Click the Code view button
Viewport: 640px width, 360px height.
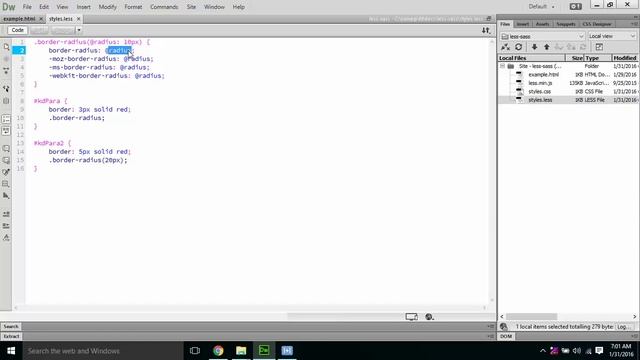pyautogui.click(x=18, y=30)
